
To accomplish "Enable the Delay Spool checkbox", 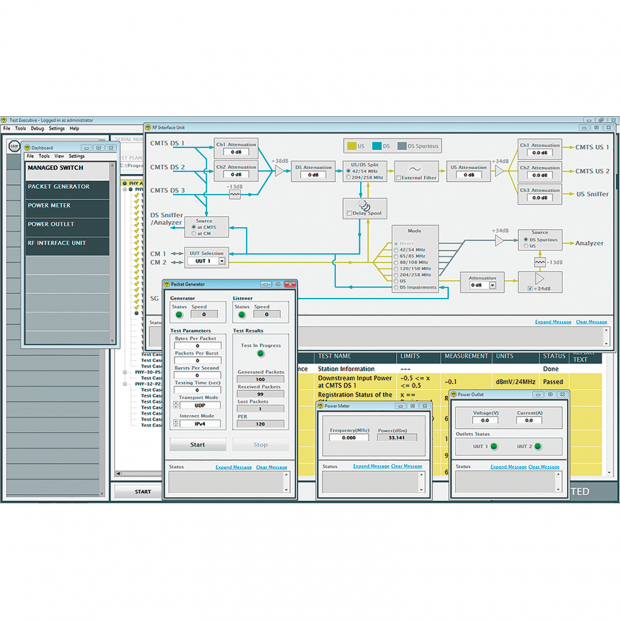I will click(349, 213).
